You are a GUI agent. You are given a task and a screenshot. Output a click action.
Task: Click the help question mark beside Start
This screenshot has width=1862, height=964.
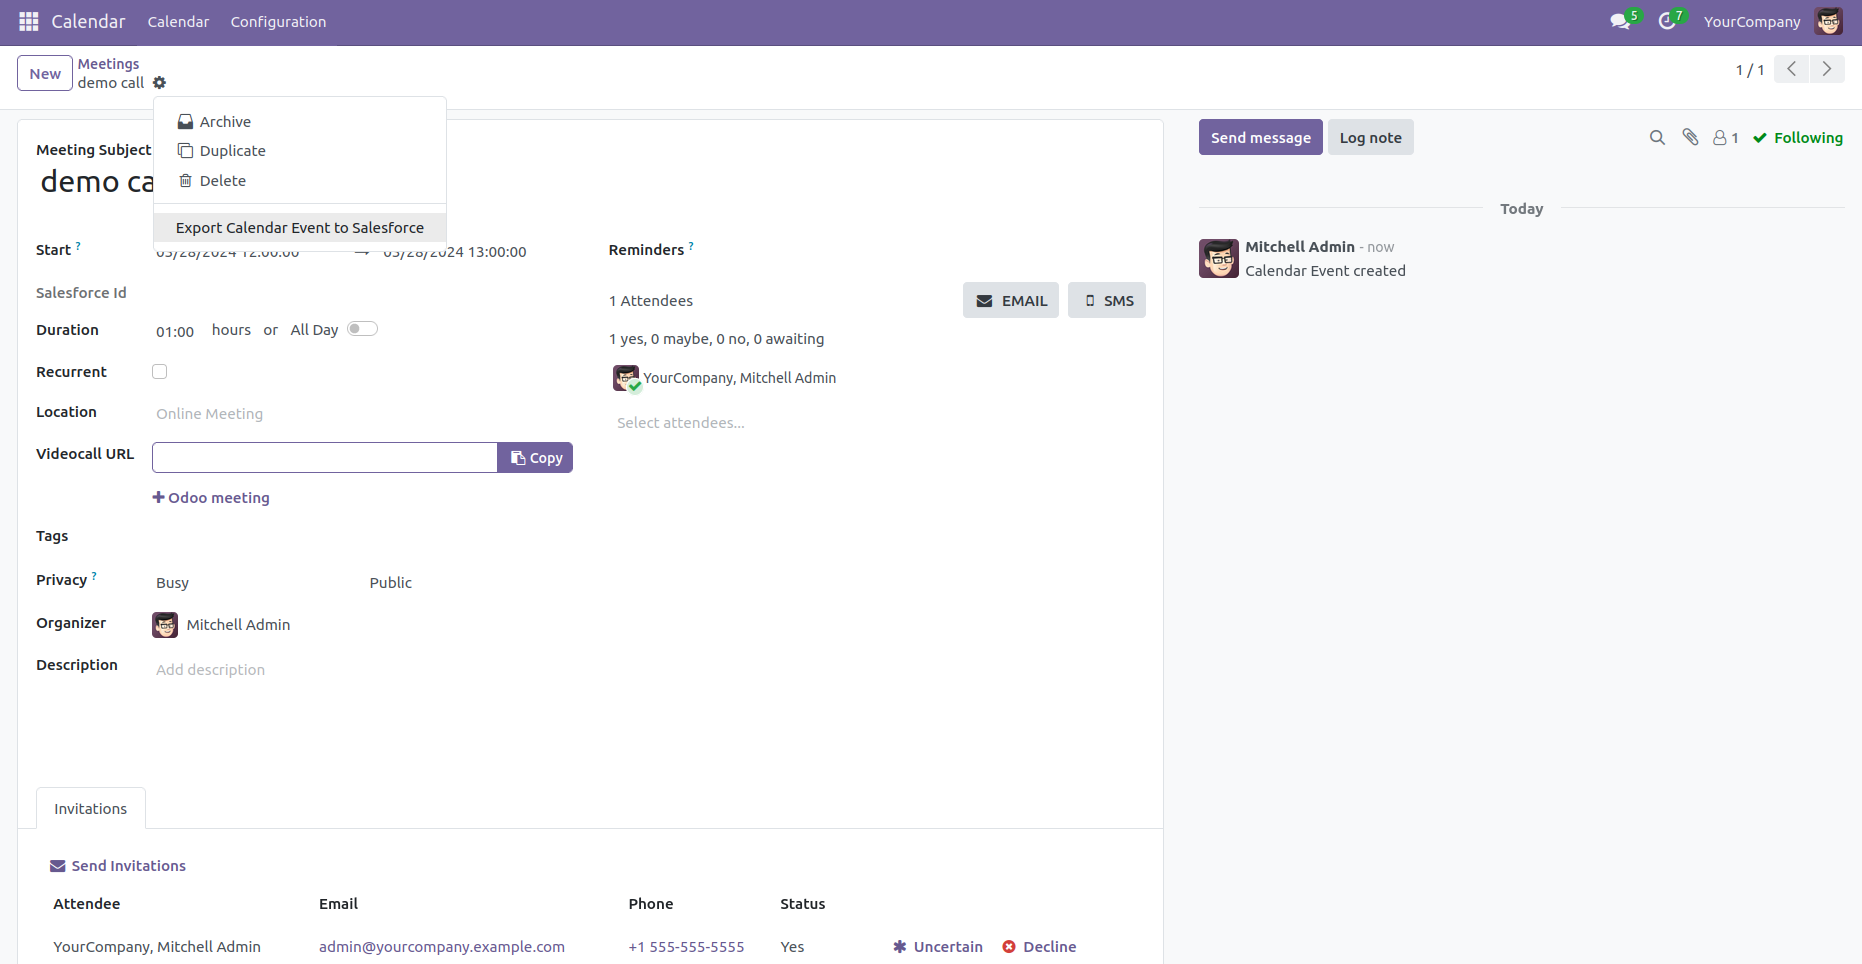coord(78,245)
